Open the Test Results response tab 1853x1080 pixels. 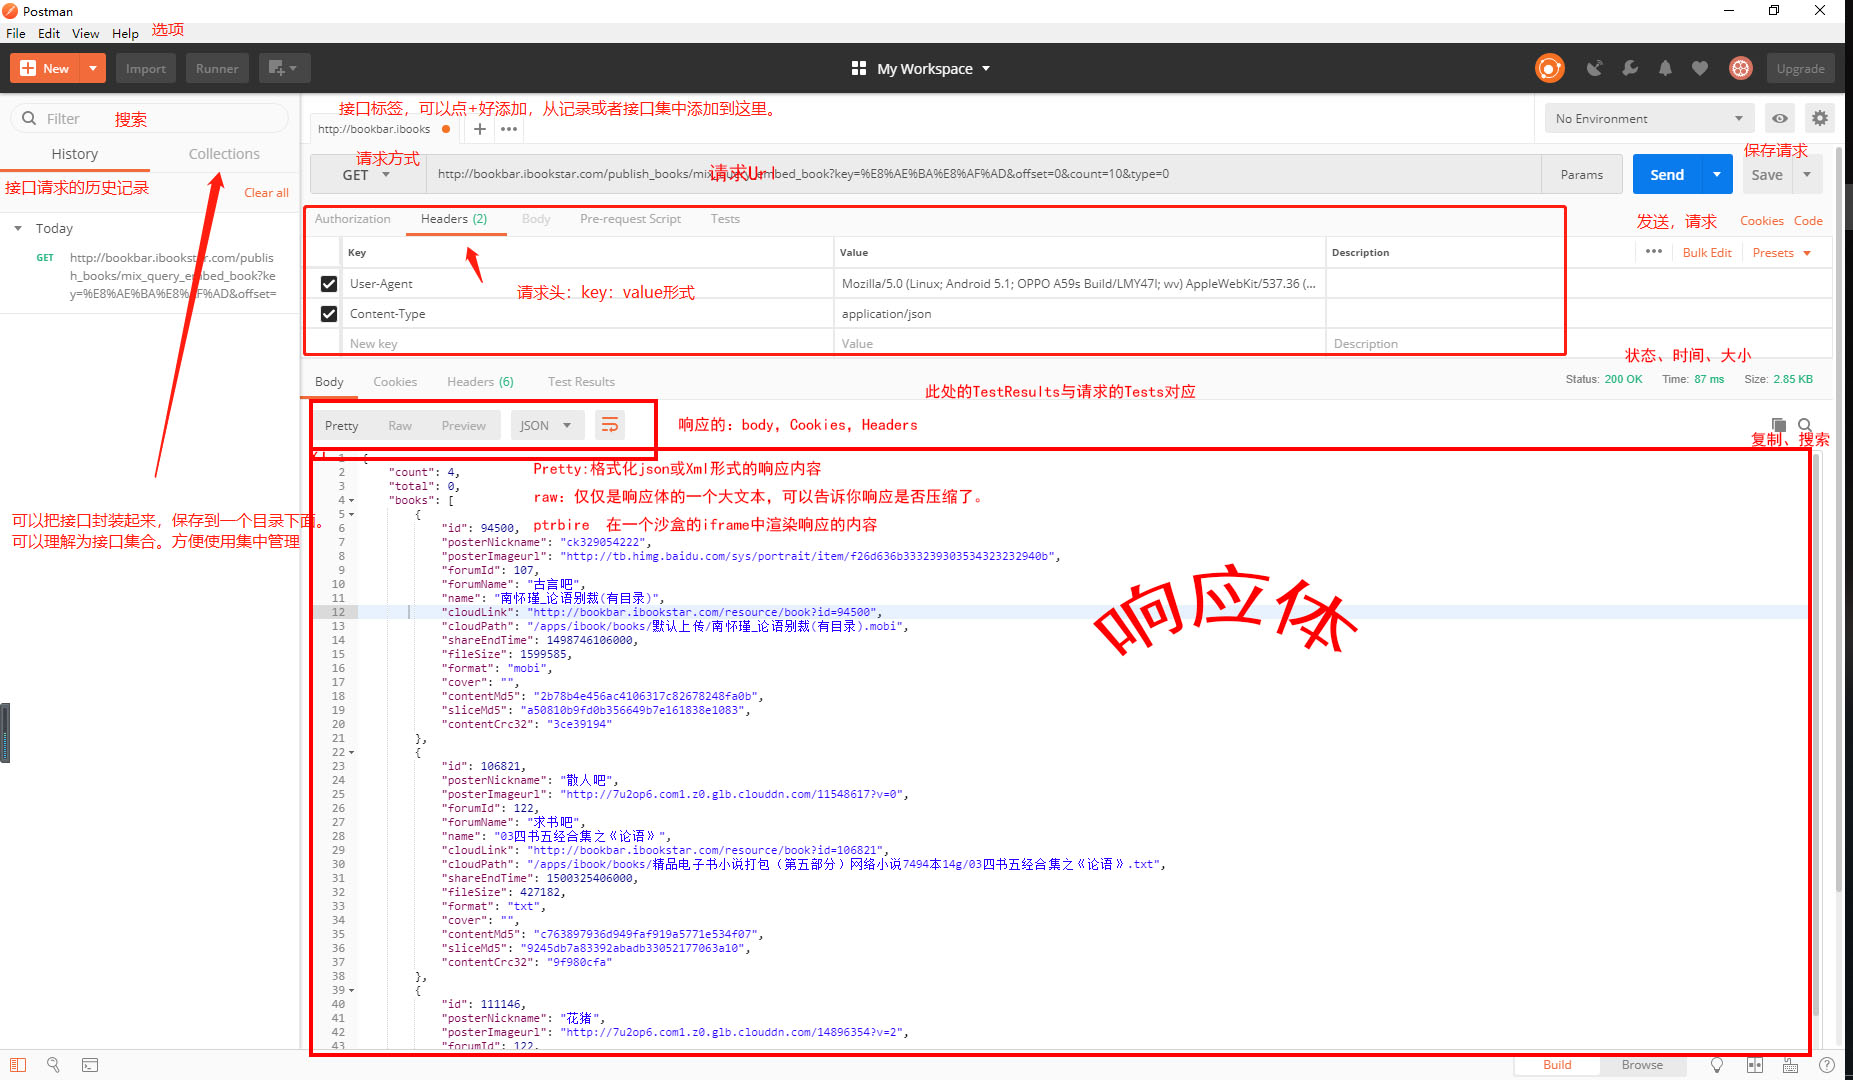pos(581,382)
